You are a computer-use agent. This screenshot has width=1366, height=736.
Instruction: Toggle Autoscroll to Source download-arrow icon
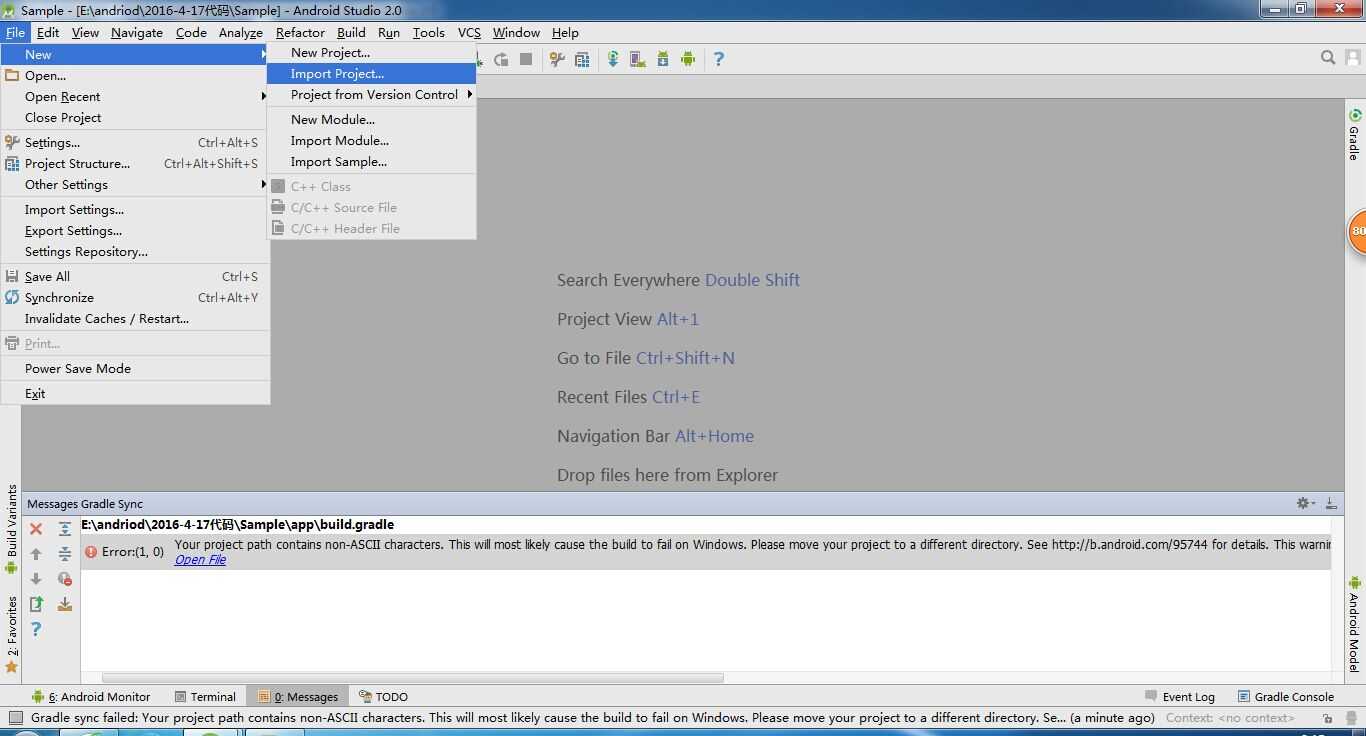click(x=65, y=604)
